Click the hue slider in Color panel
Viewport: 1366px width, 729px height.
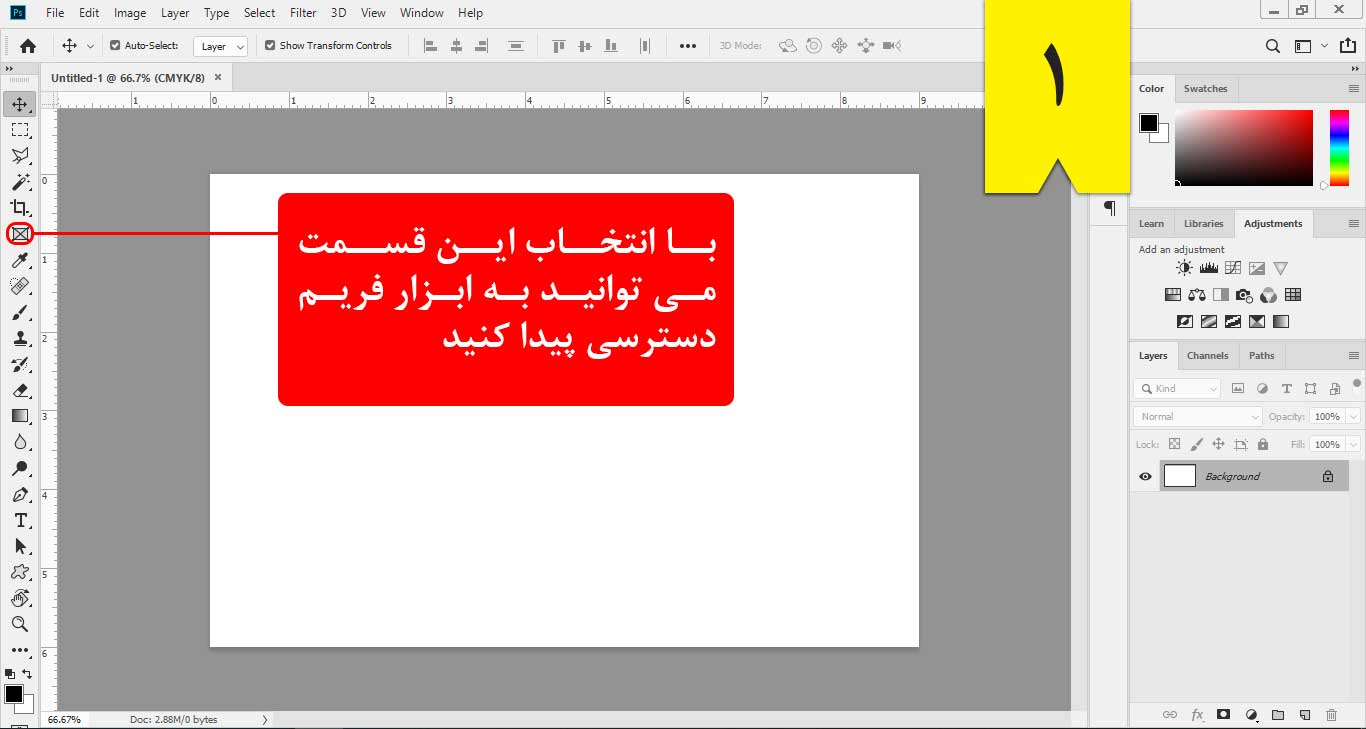(x=1339, y=148)
